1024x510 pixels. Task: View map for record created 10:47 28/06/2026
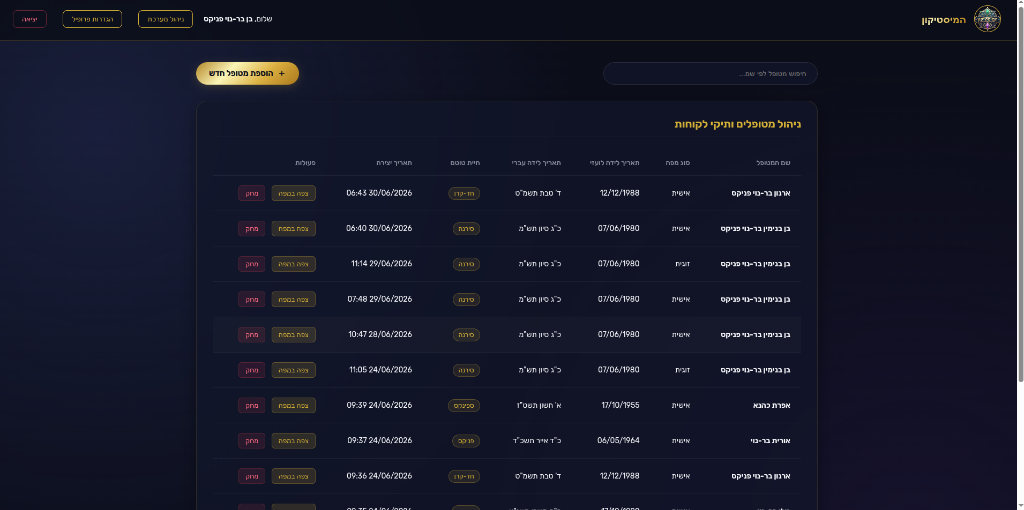tap(293, 334)
